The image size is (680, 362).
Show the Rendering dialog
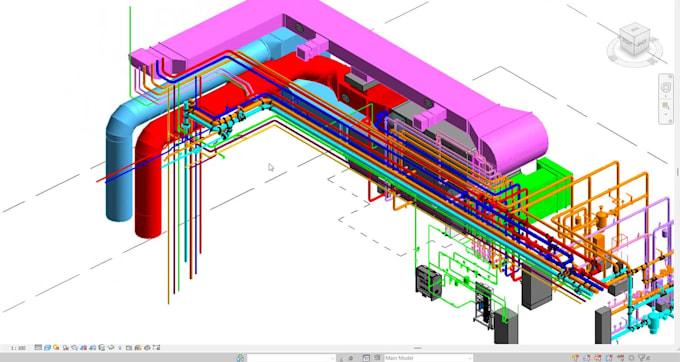click(74, 348)
